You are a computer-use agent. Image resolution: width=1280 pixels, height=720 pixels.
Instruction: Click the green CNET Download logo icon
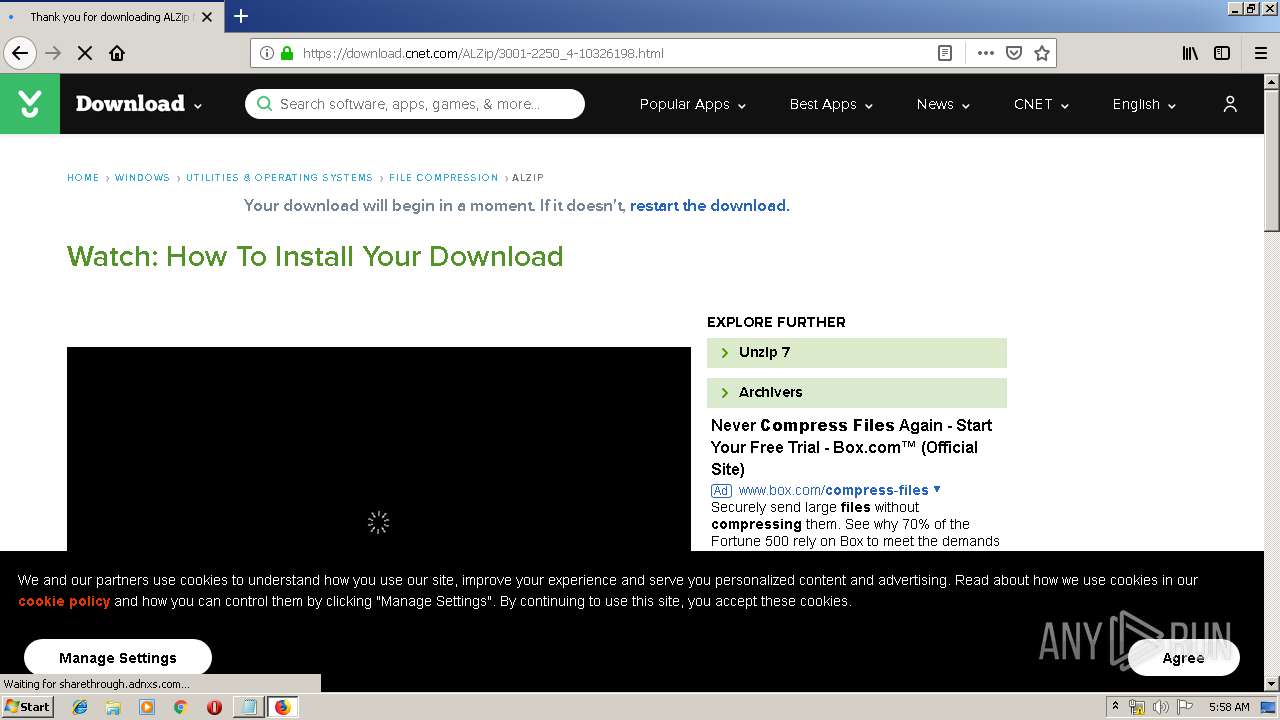point(30,104)
